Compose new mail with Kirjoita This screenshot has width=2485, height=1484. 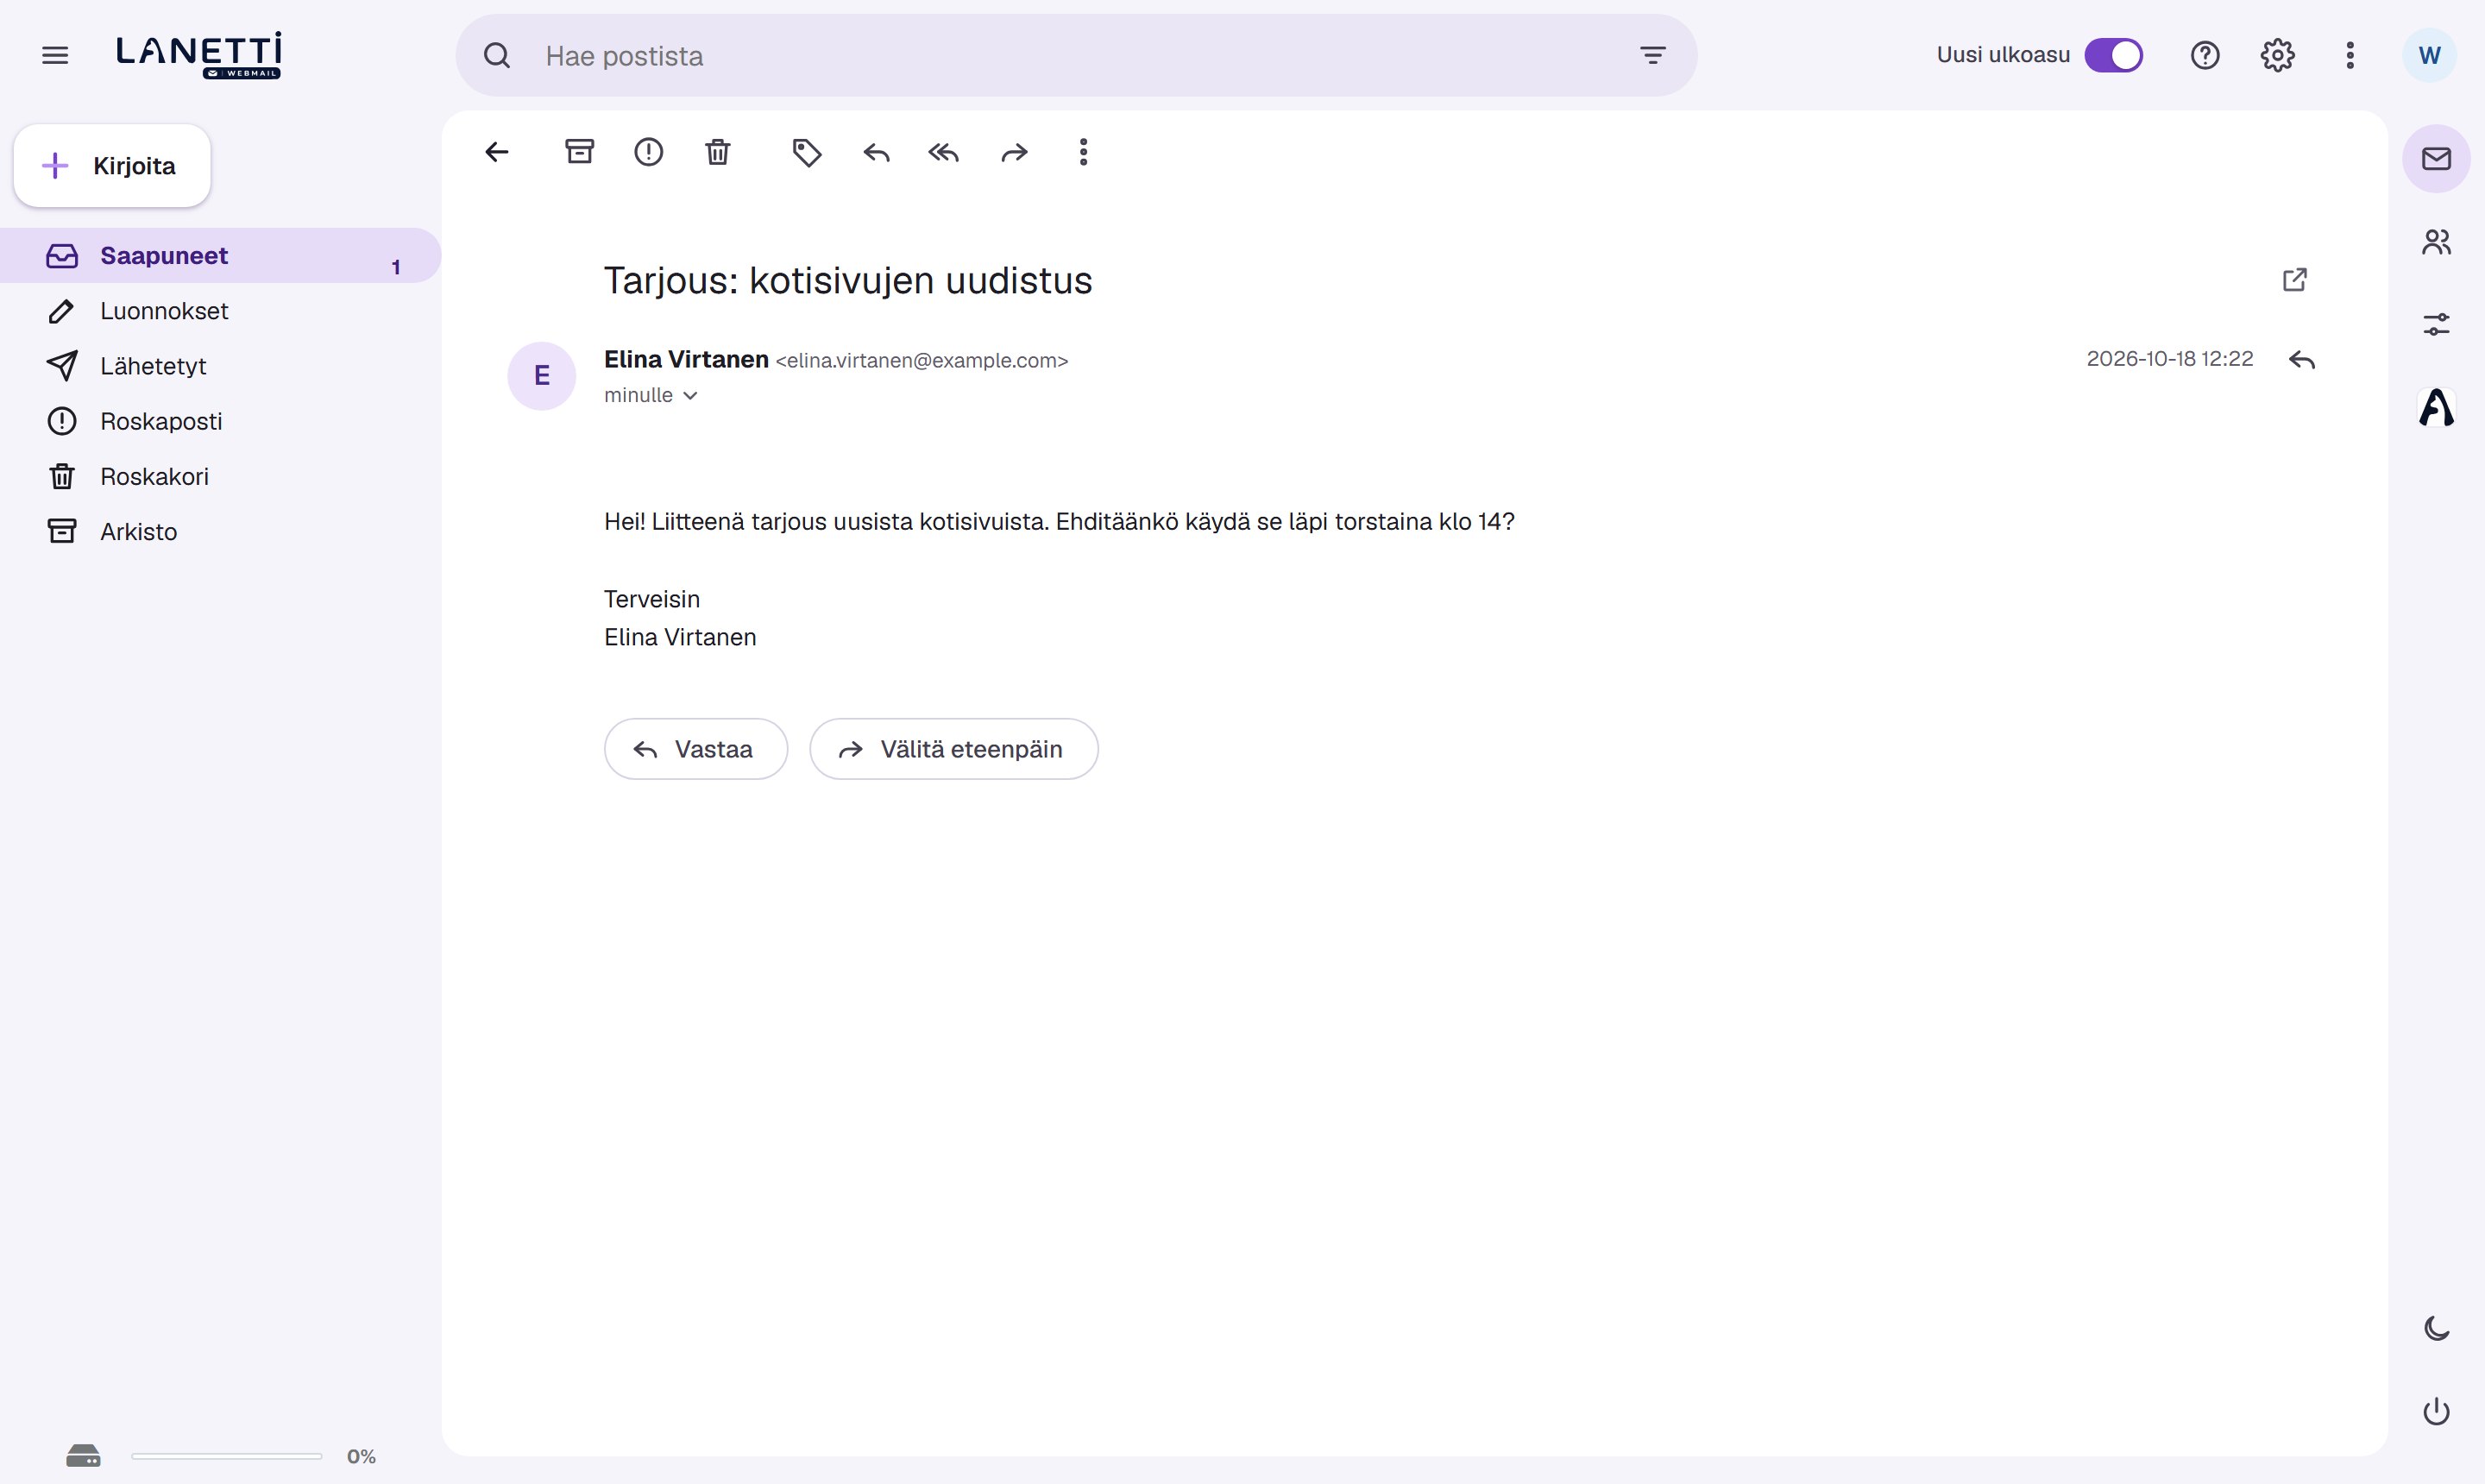(112, 166)
